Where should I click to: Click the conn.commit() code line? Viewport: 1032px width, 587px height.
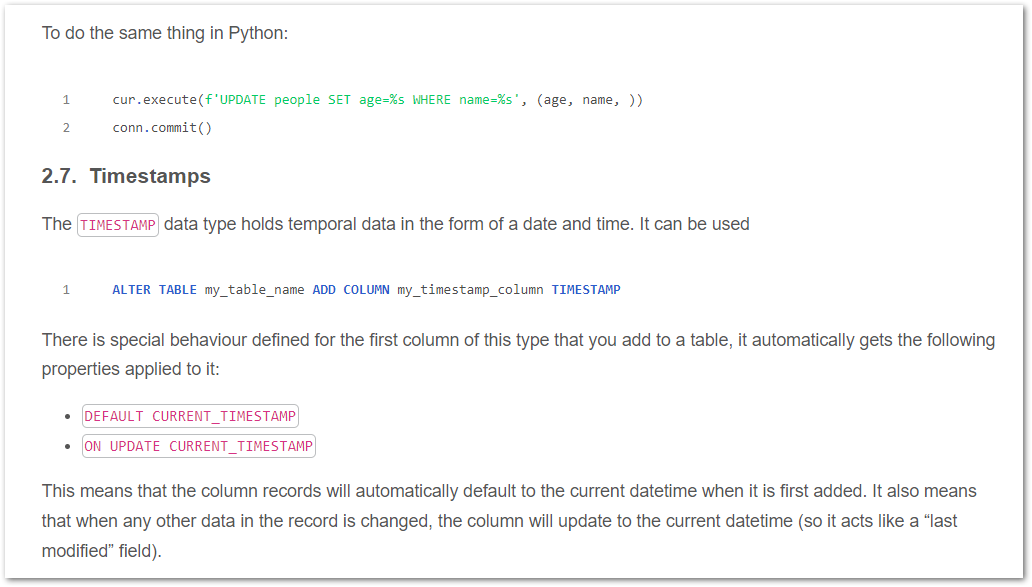point(162,127)
